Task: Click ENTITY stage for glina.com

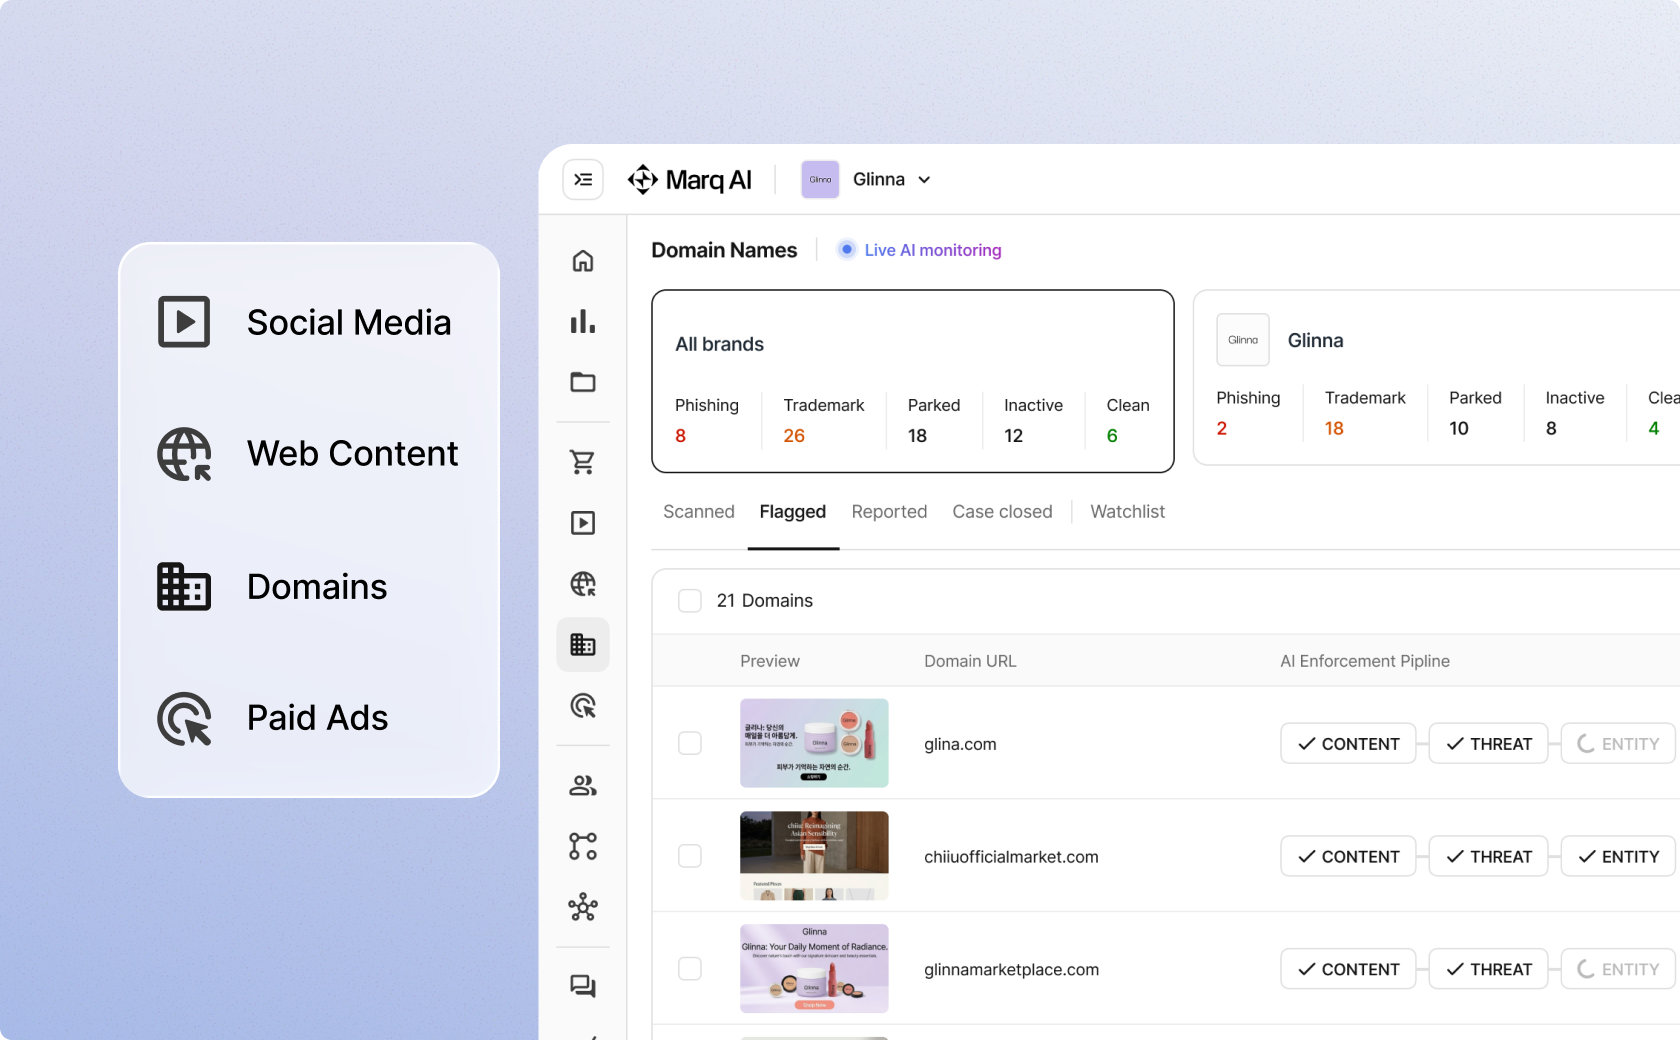Action: (x=1618, y=743)
